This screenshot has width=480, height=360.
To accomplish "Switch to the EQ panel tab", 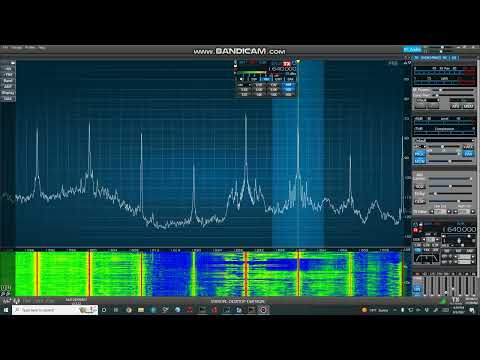I will (x=454, y=58).
